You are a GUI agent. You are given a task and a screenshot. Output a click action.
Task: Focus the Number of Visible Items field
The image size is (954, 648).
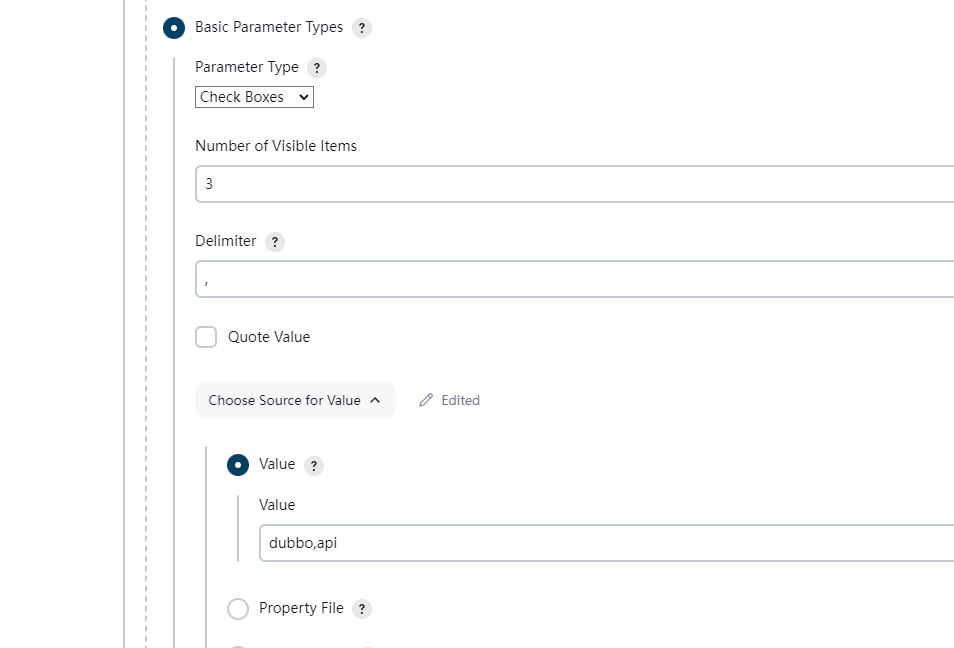point(574,184)
